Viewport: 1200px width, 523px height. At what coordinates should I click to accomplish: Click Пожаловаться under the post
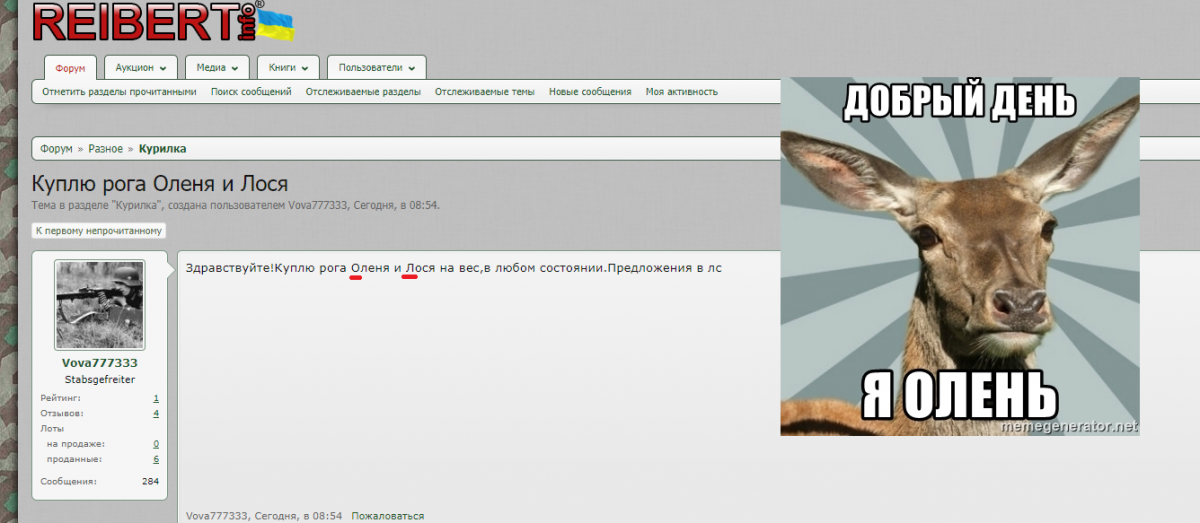click(387, 516)
